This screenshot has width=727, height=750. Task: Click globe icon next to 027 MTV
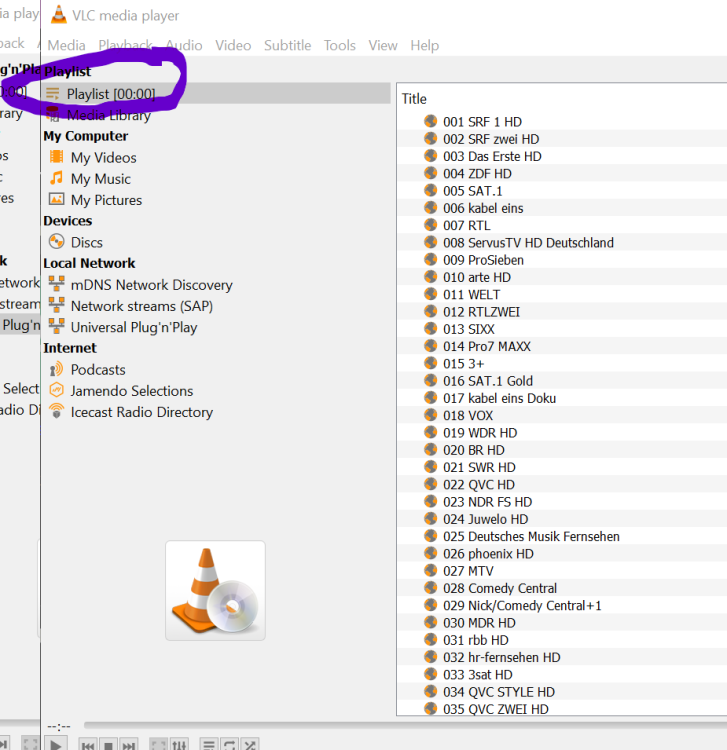pyautogui.click(x=430, y=570)
